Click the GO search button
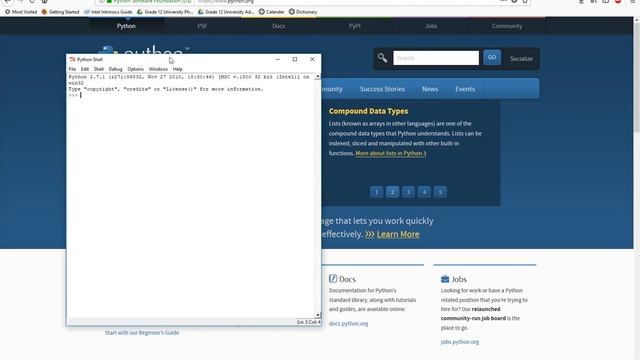The image size is (640, 360). coord(492,58)
